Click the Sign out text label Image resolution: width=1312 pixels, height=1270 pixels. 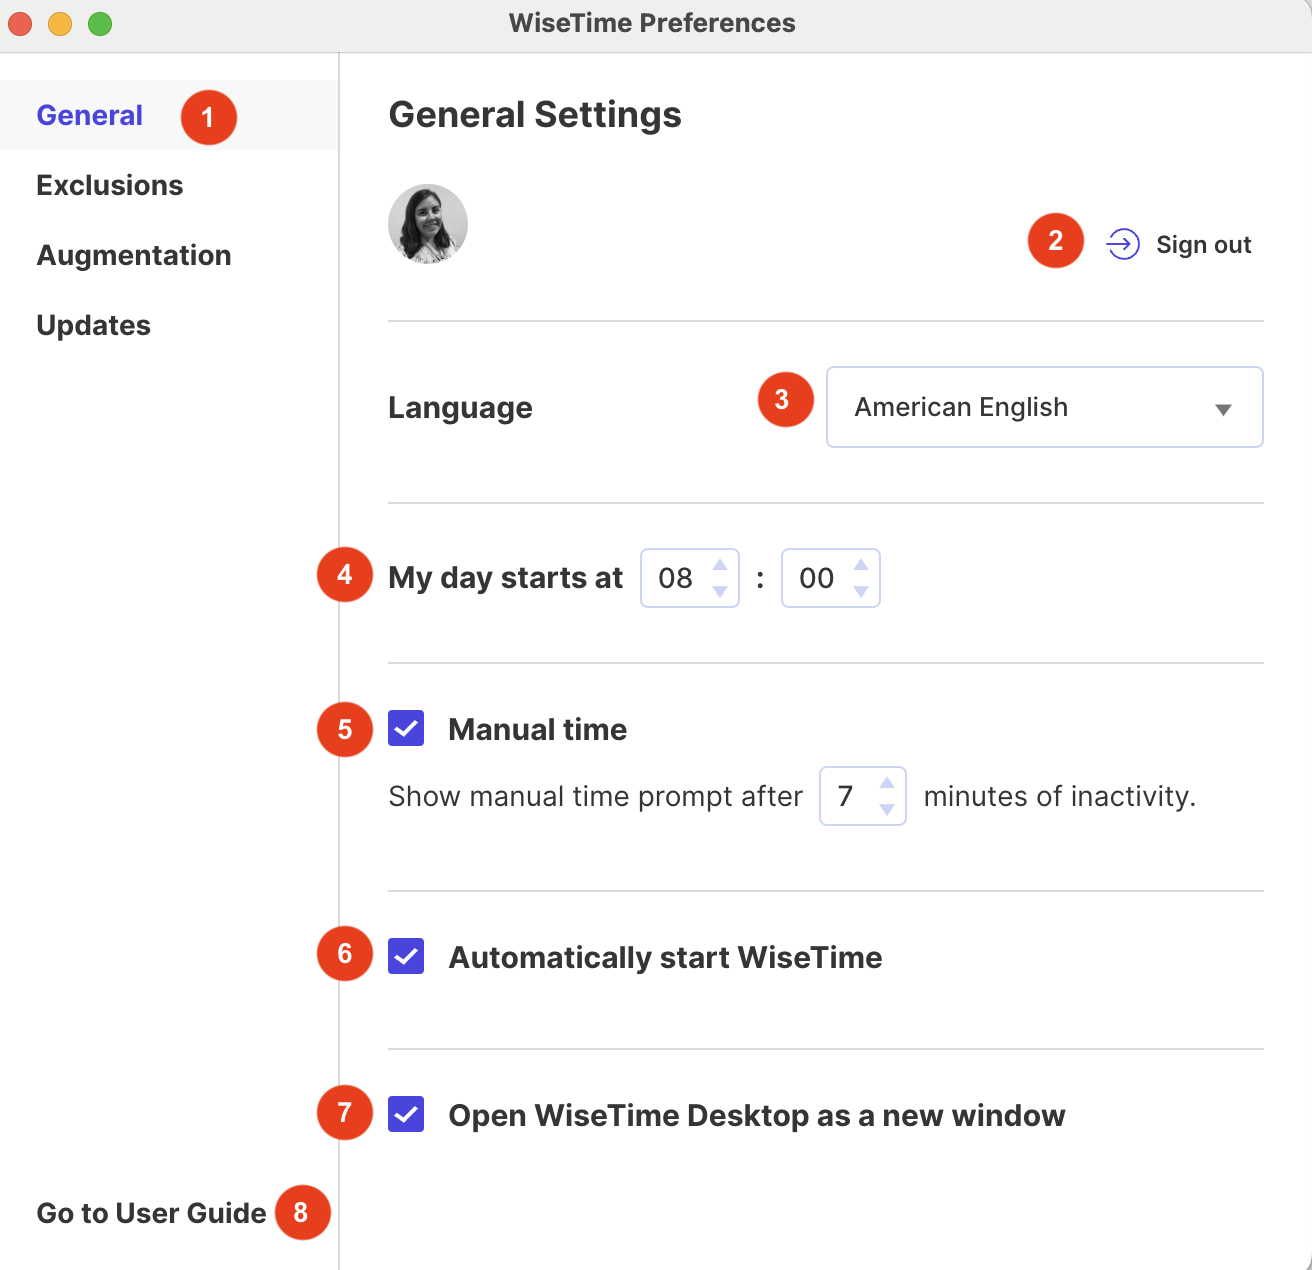pos(1204,245)
